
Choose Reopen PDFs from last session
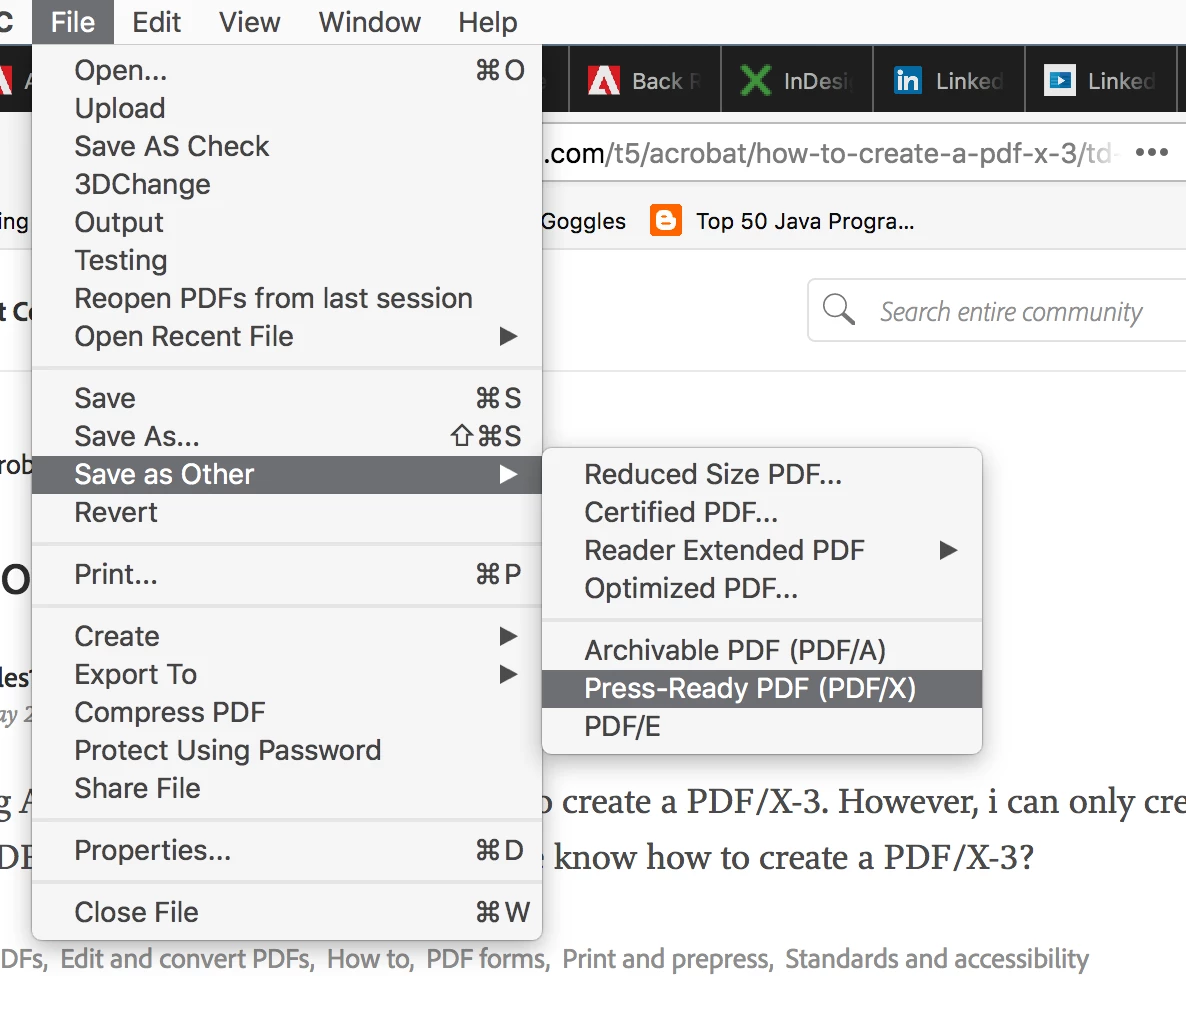pos(287,298)
